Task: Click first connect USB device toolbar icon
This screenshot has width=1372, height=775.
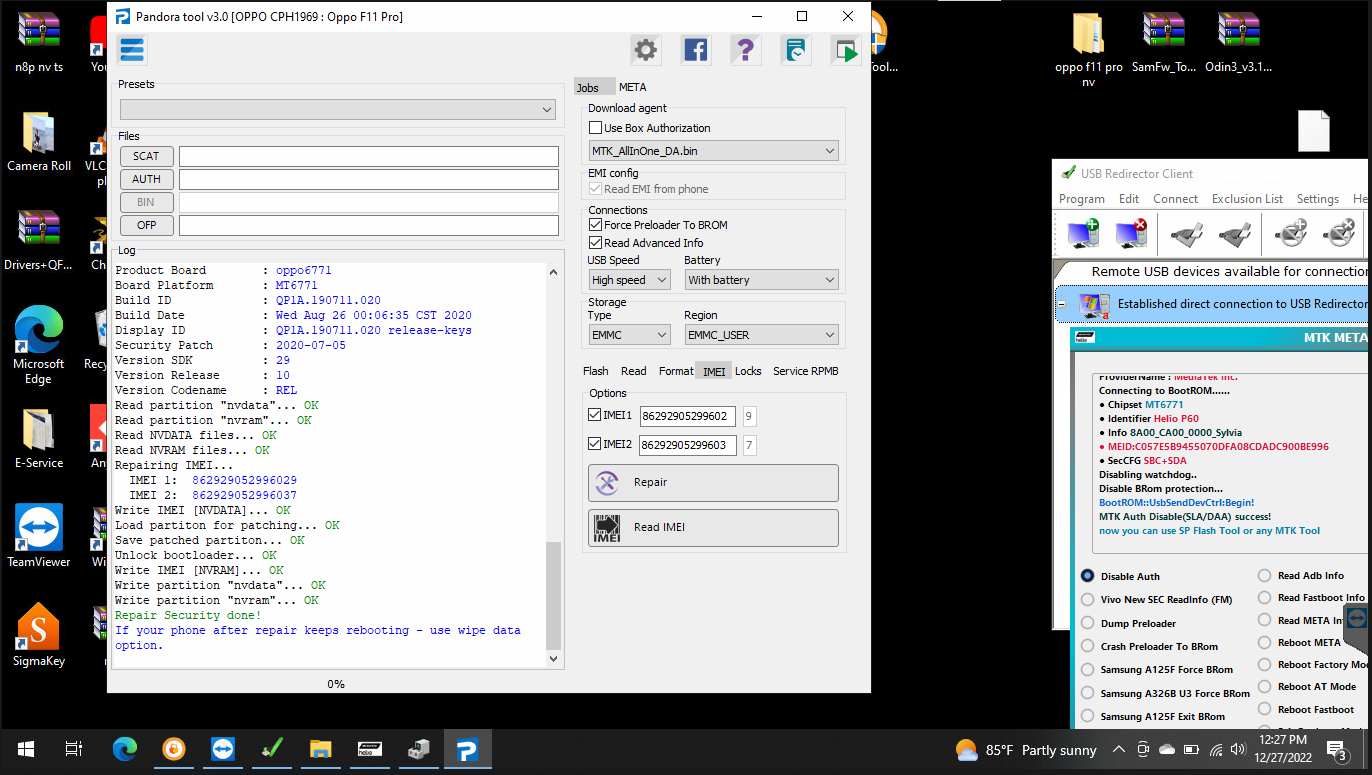Action: 1186,235
